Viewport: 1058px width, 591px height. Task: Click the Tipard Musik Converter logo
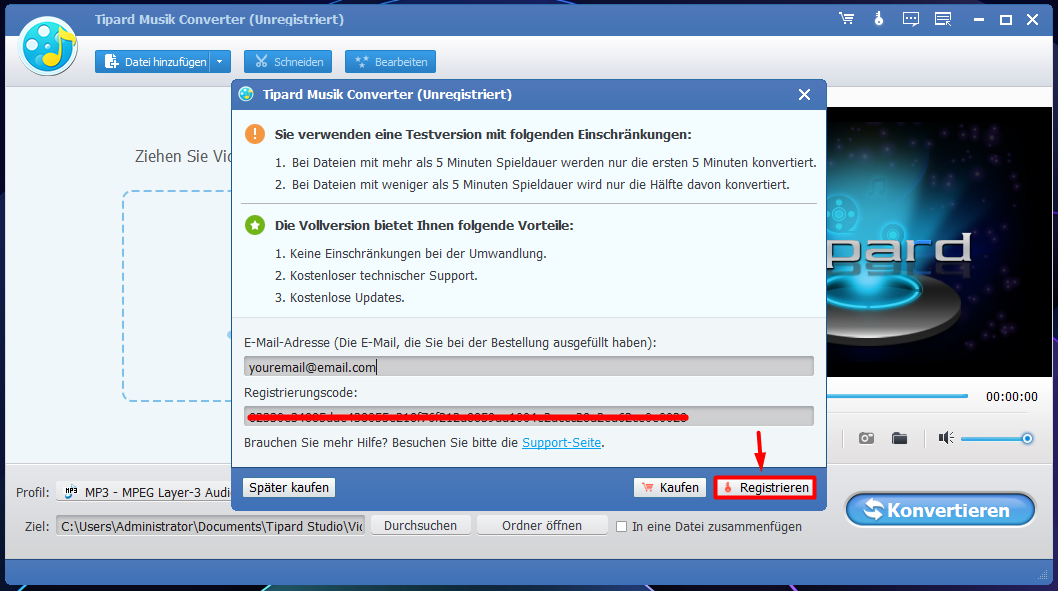pyautogui.click(x=49, y=47)
